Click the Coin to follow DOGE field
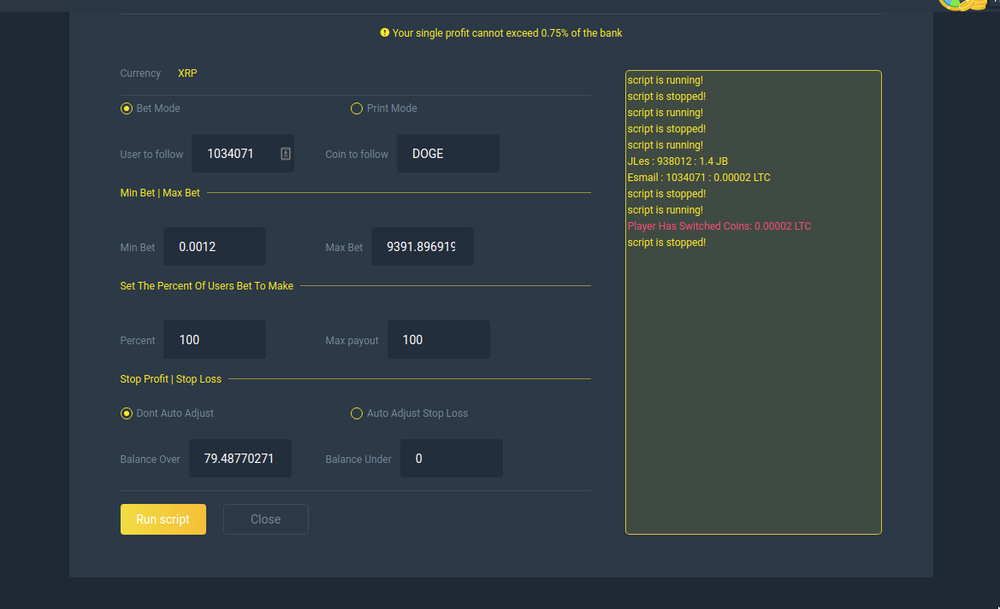The image size is (1000, 609). coord(447,154)
